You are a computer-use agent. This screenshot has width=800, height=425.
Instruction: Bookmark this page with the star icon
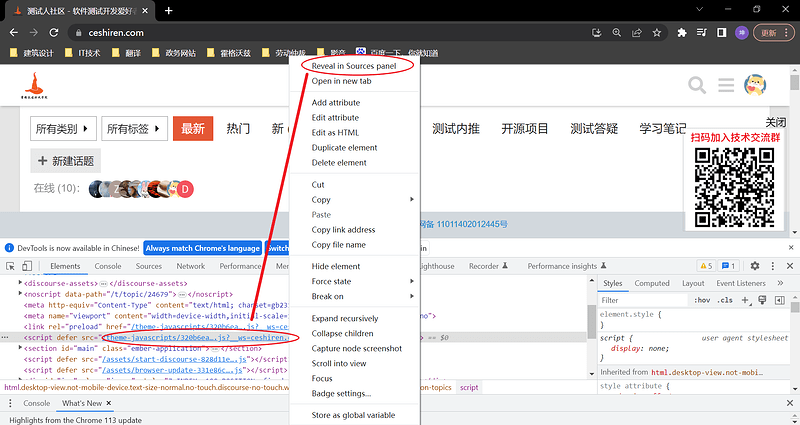[657, 33]
